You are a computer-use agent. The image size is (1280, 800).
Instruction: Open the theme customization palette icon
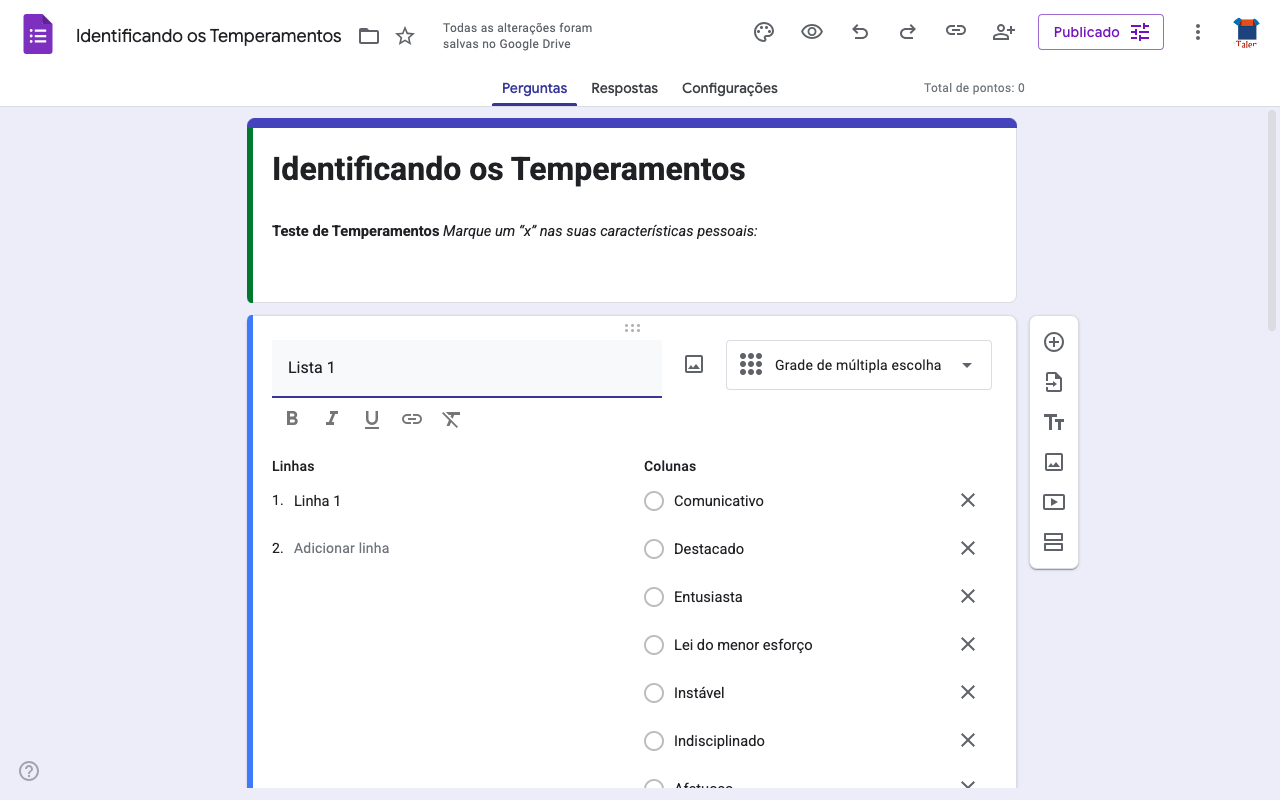coord(764,32)
